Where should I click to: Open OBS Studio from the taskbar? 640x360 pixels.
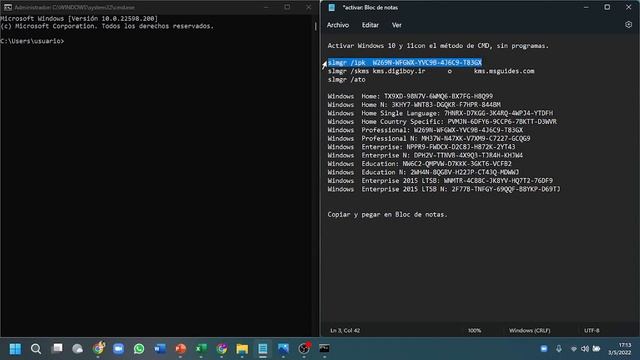(x=304, y=349)
